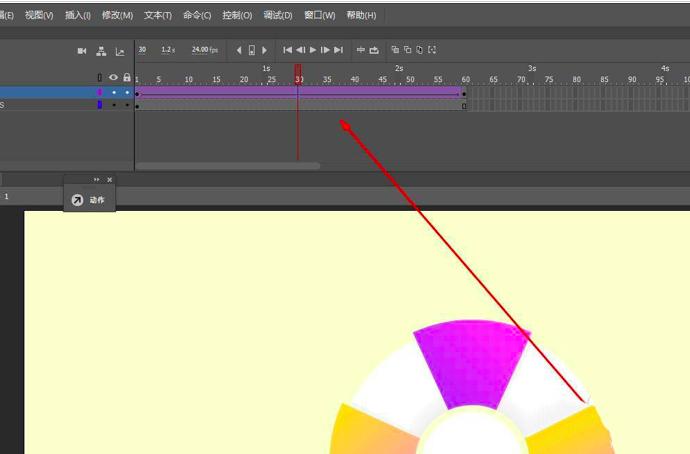Select the end frame of the second layer
This screenshot has height=454, width=690.
464,106
